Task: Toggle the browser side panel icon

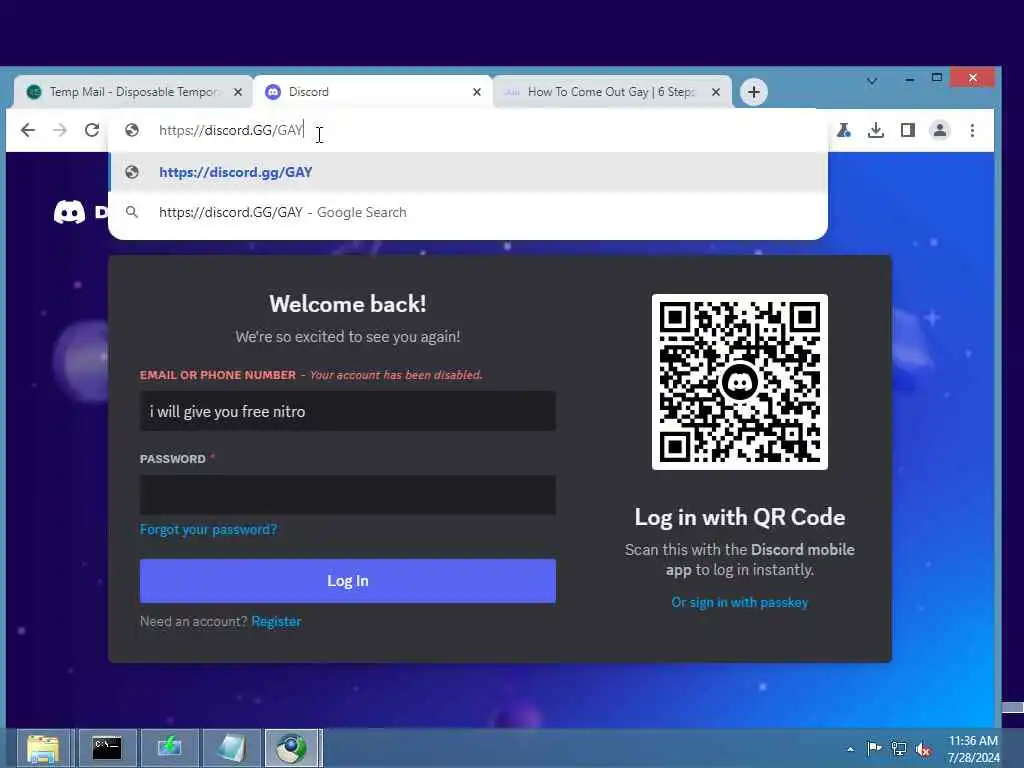Action: click(908, 131)
